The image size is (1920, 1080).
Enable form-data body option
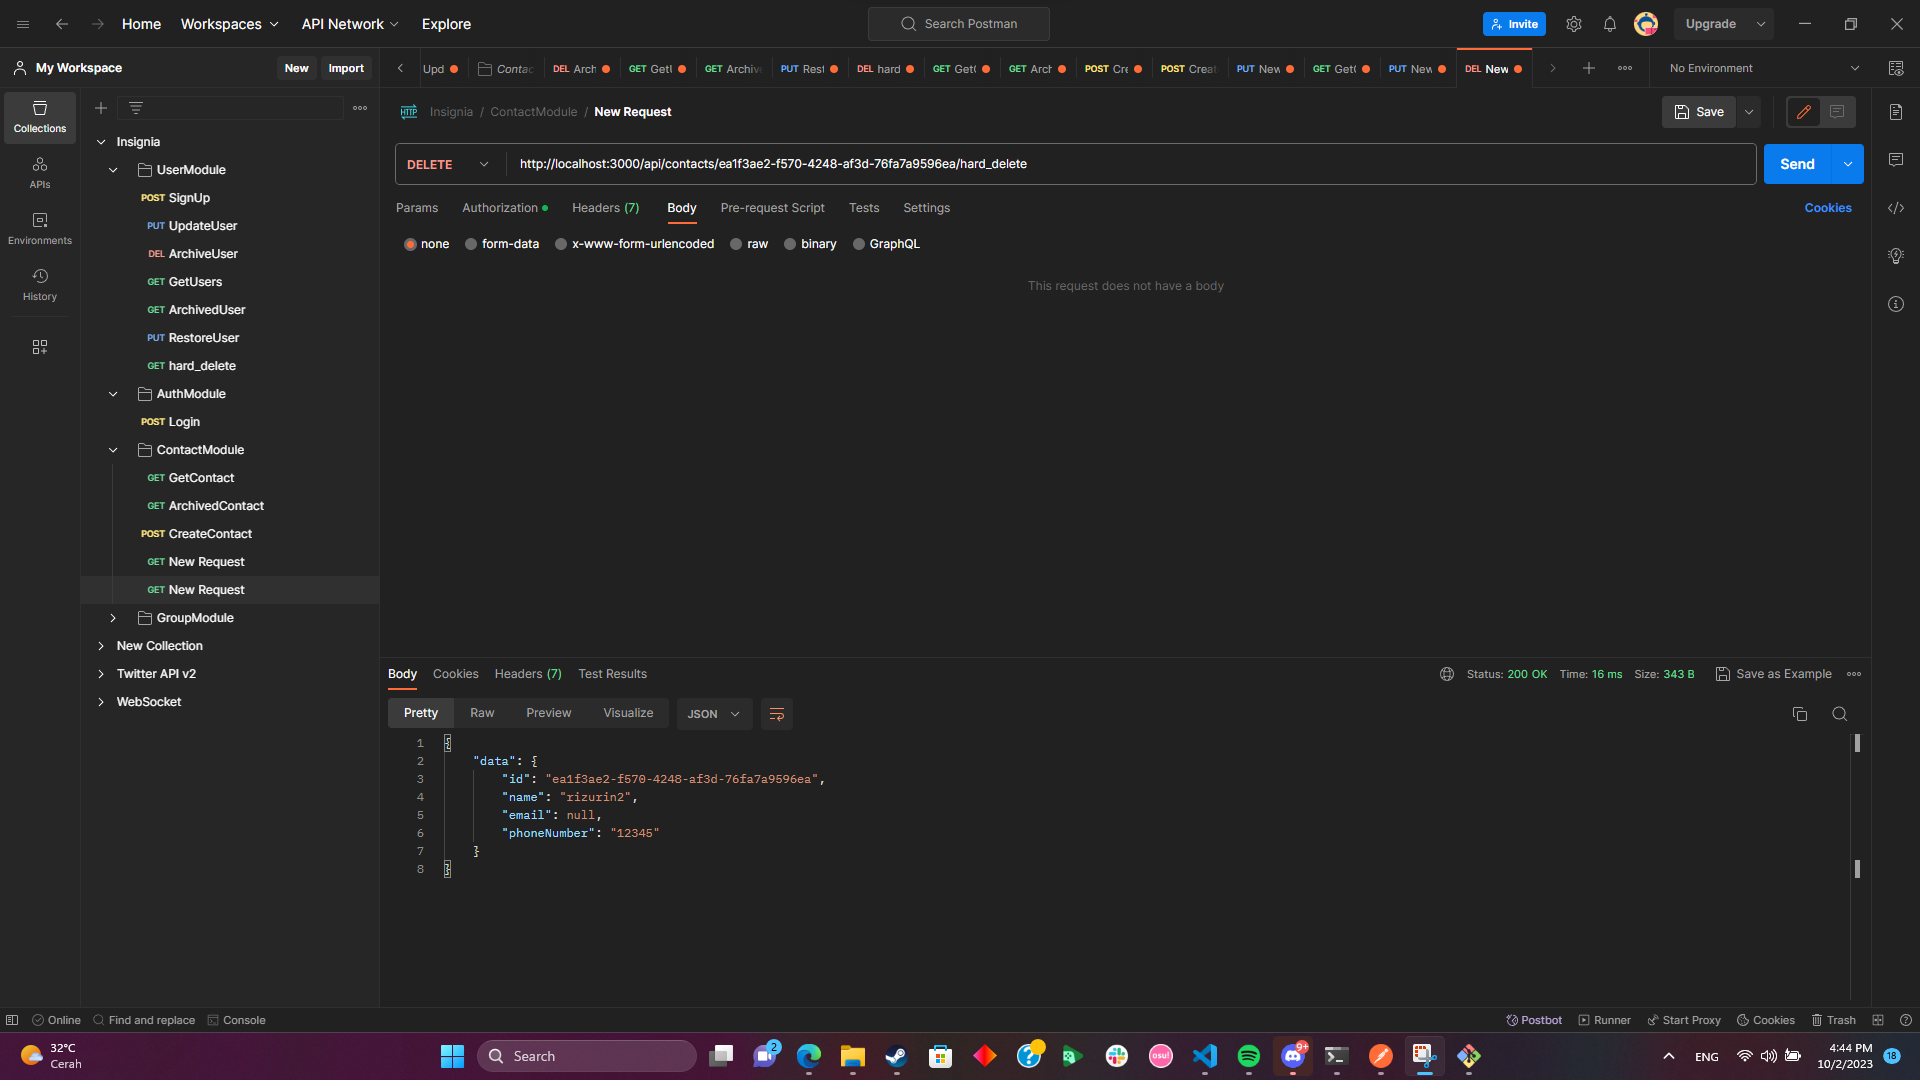[502, 243]
